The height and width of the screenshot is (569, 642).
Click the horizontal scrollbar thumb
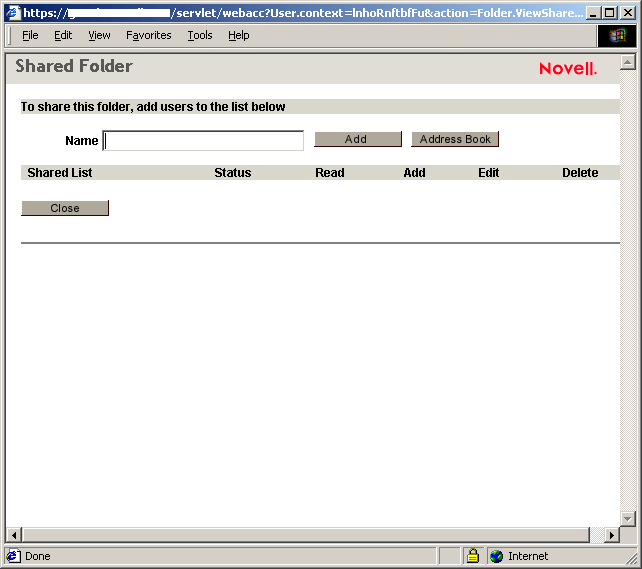[306, 535]
